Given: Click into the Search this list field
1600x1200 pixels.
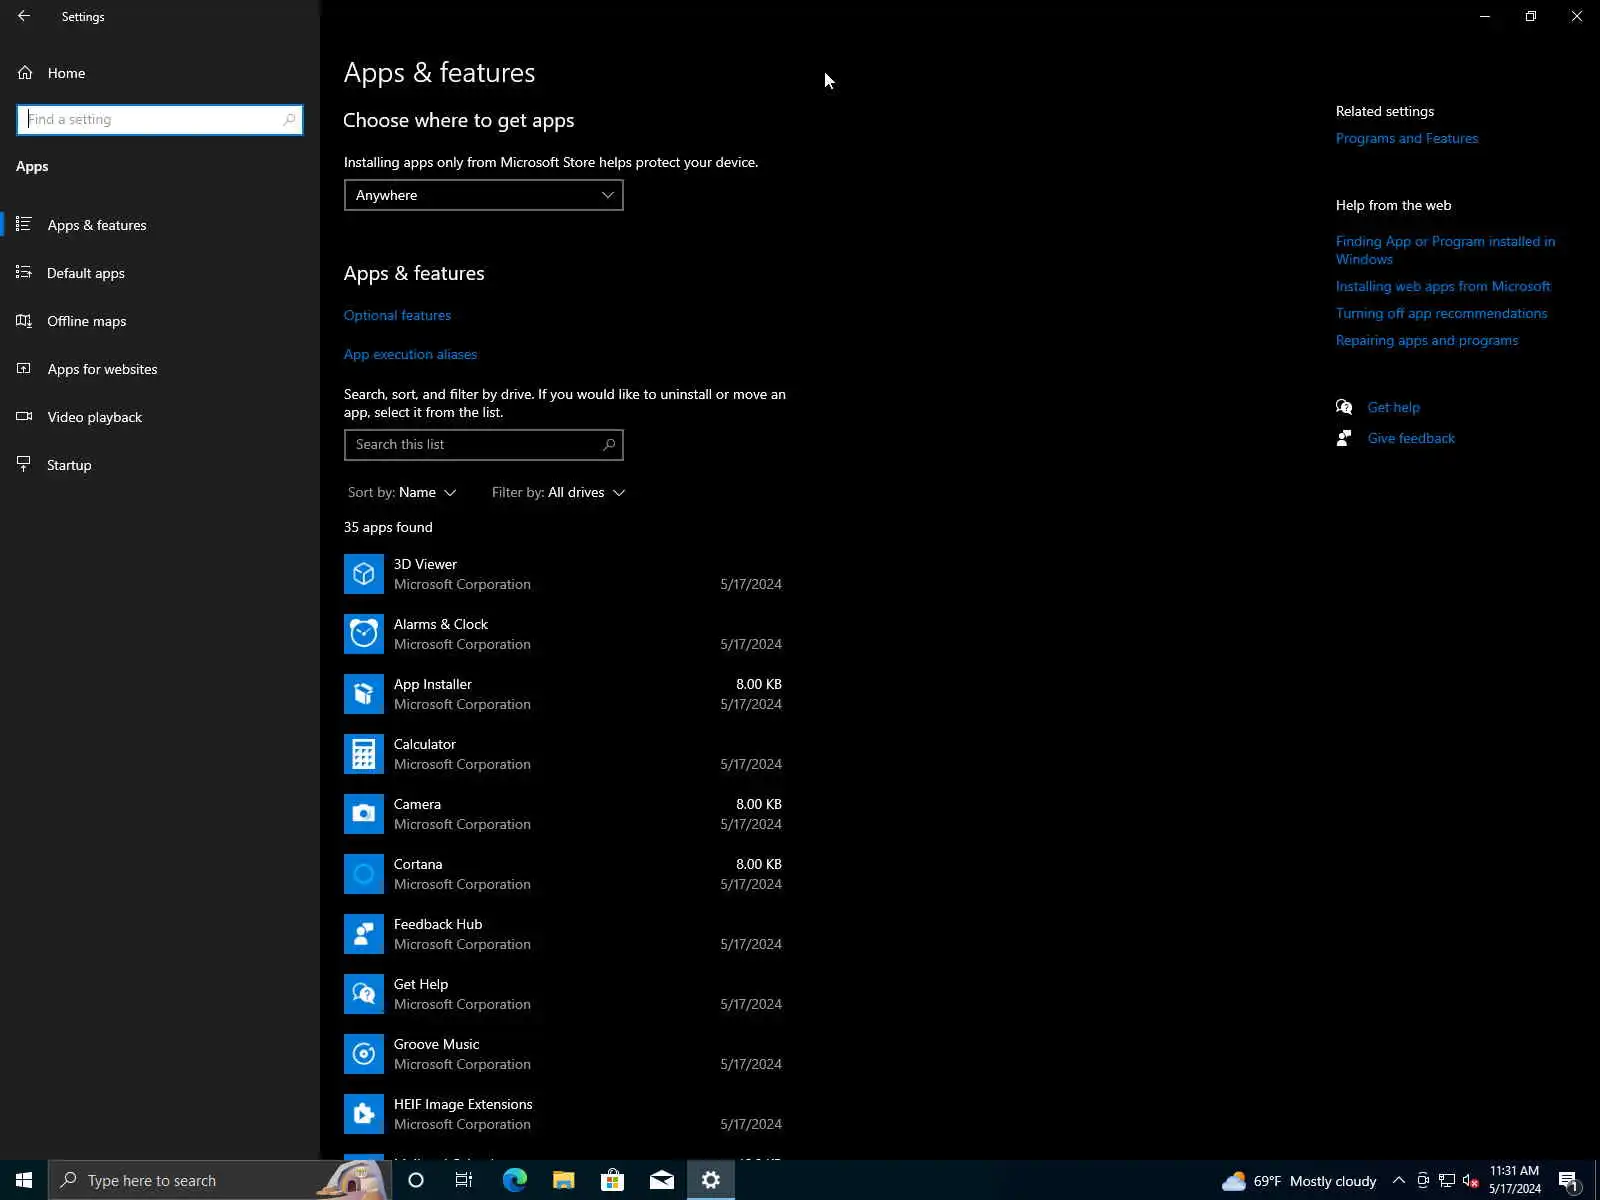Looking at the screenshot, I should [483, 445].
